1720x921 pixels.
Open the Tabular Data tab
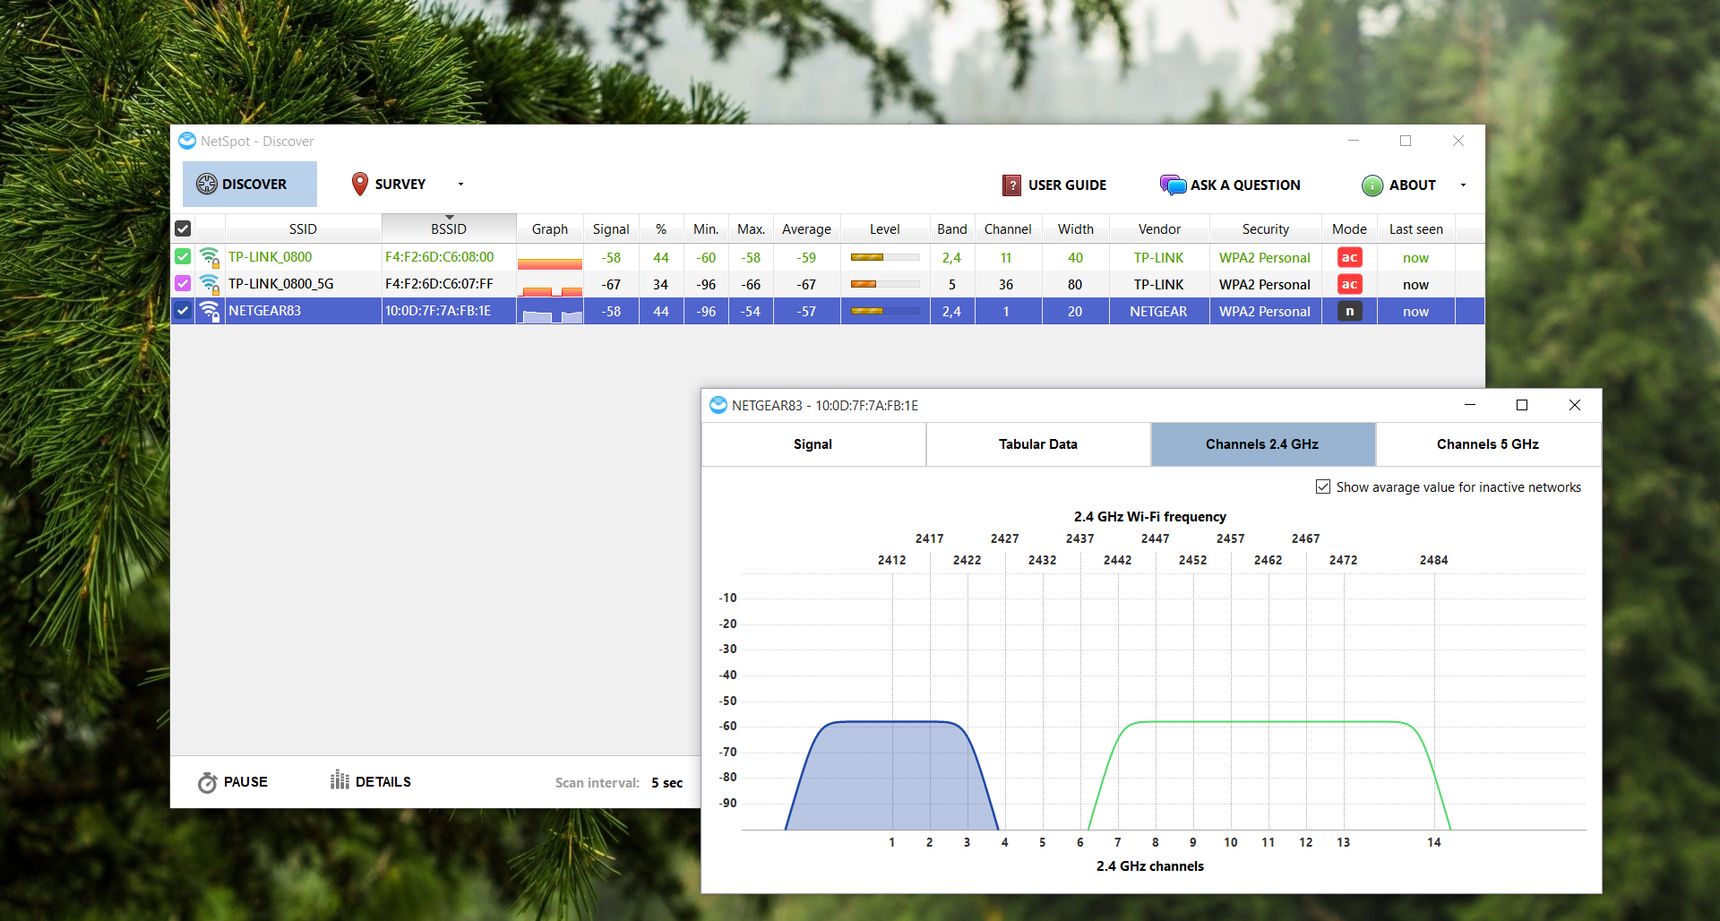(x=1038, y=444)
